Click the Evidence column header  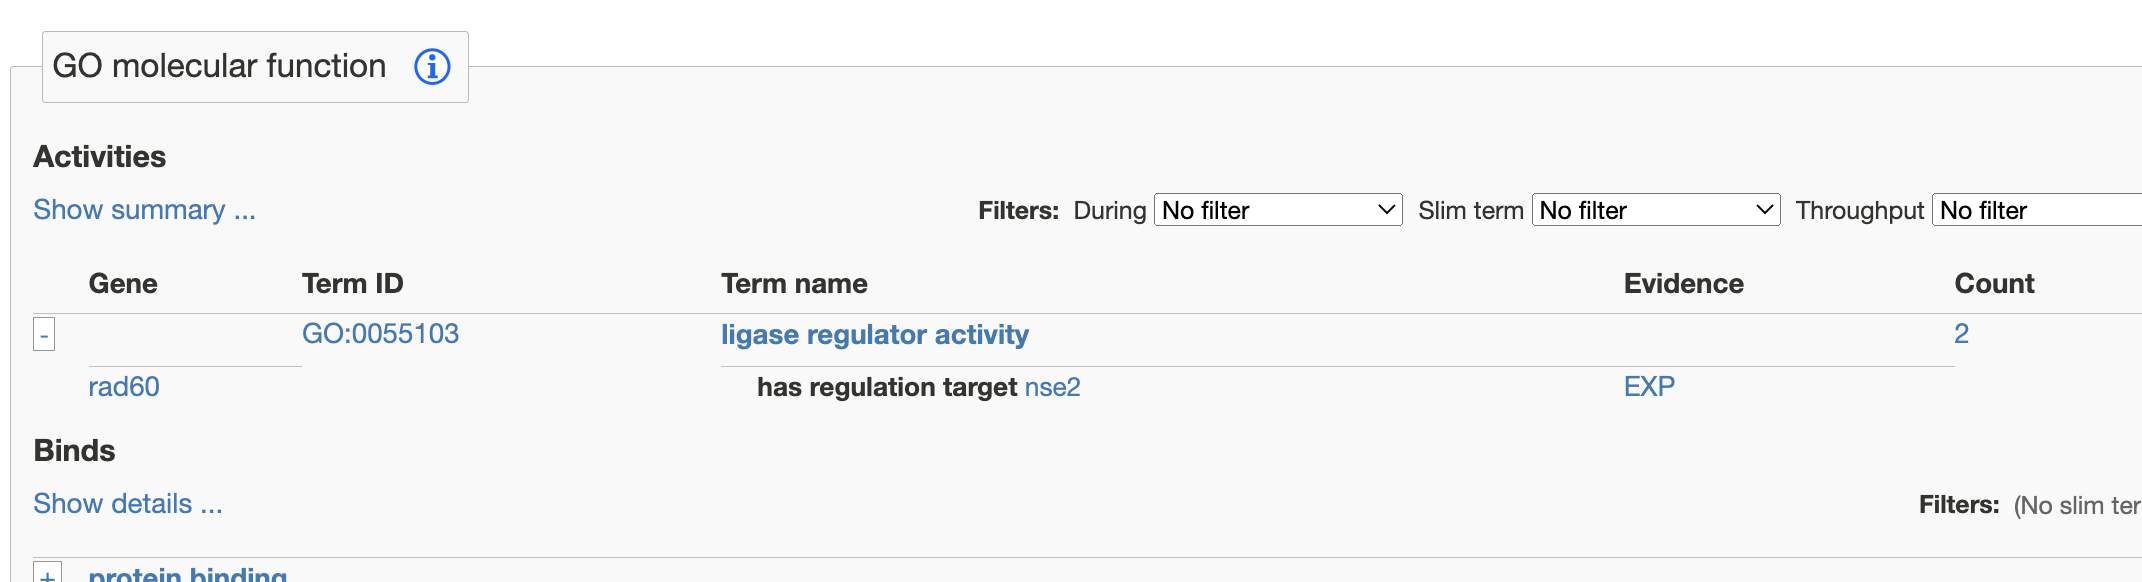[1685, 283]
